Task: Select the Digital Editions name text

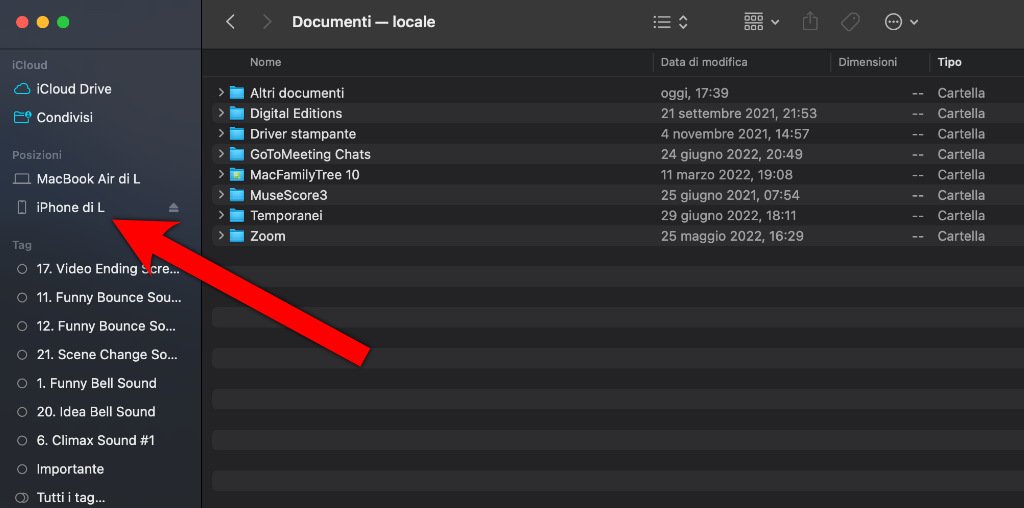Action: tap(296, 113)
